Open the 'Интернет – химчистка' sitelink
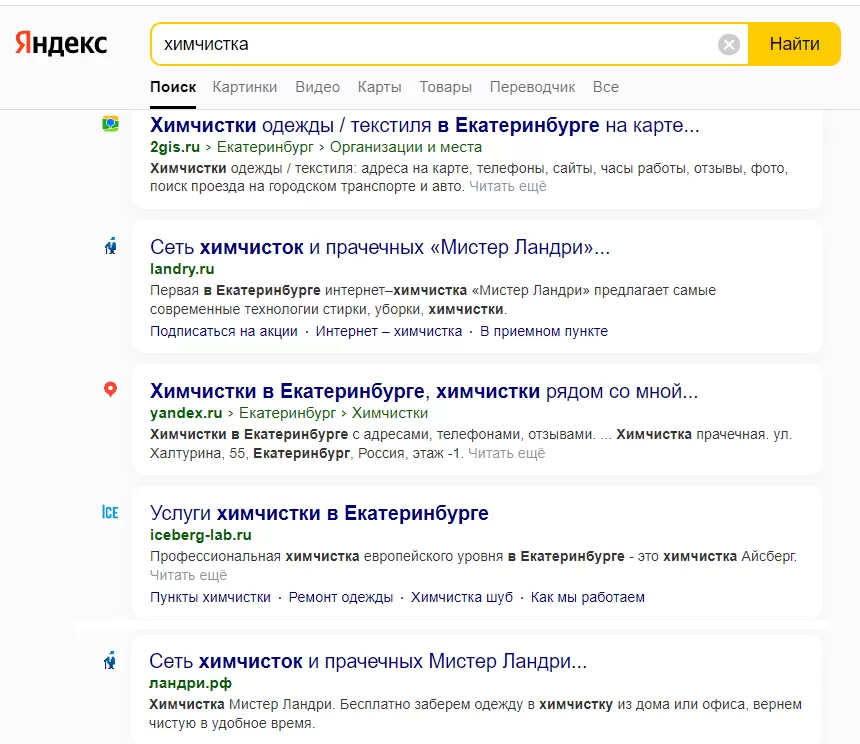 389,331
